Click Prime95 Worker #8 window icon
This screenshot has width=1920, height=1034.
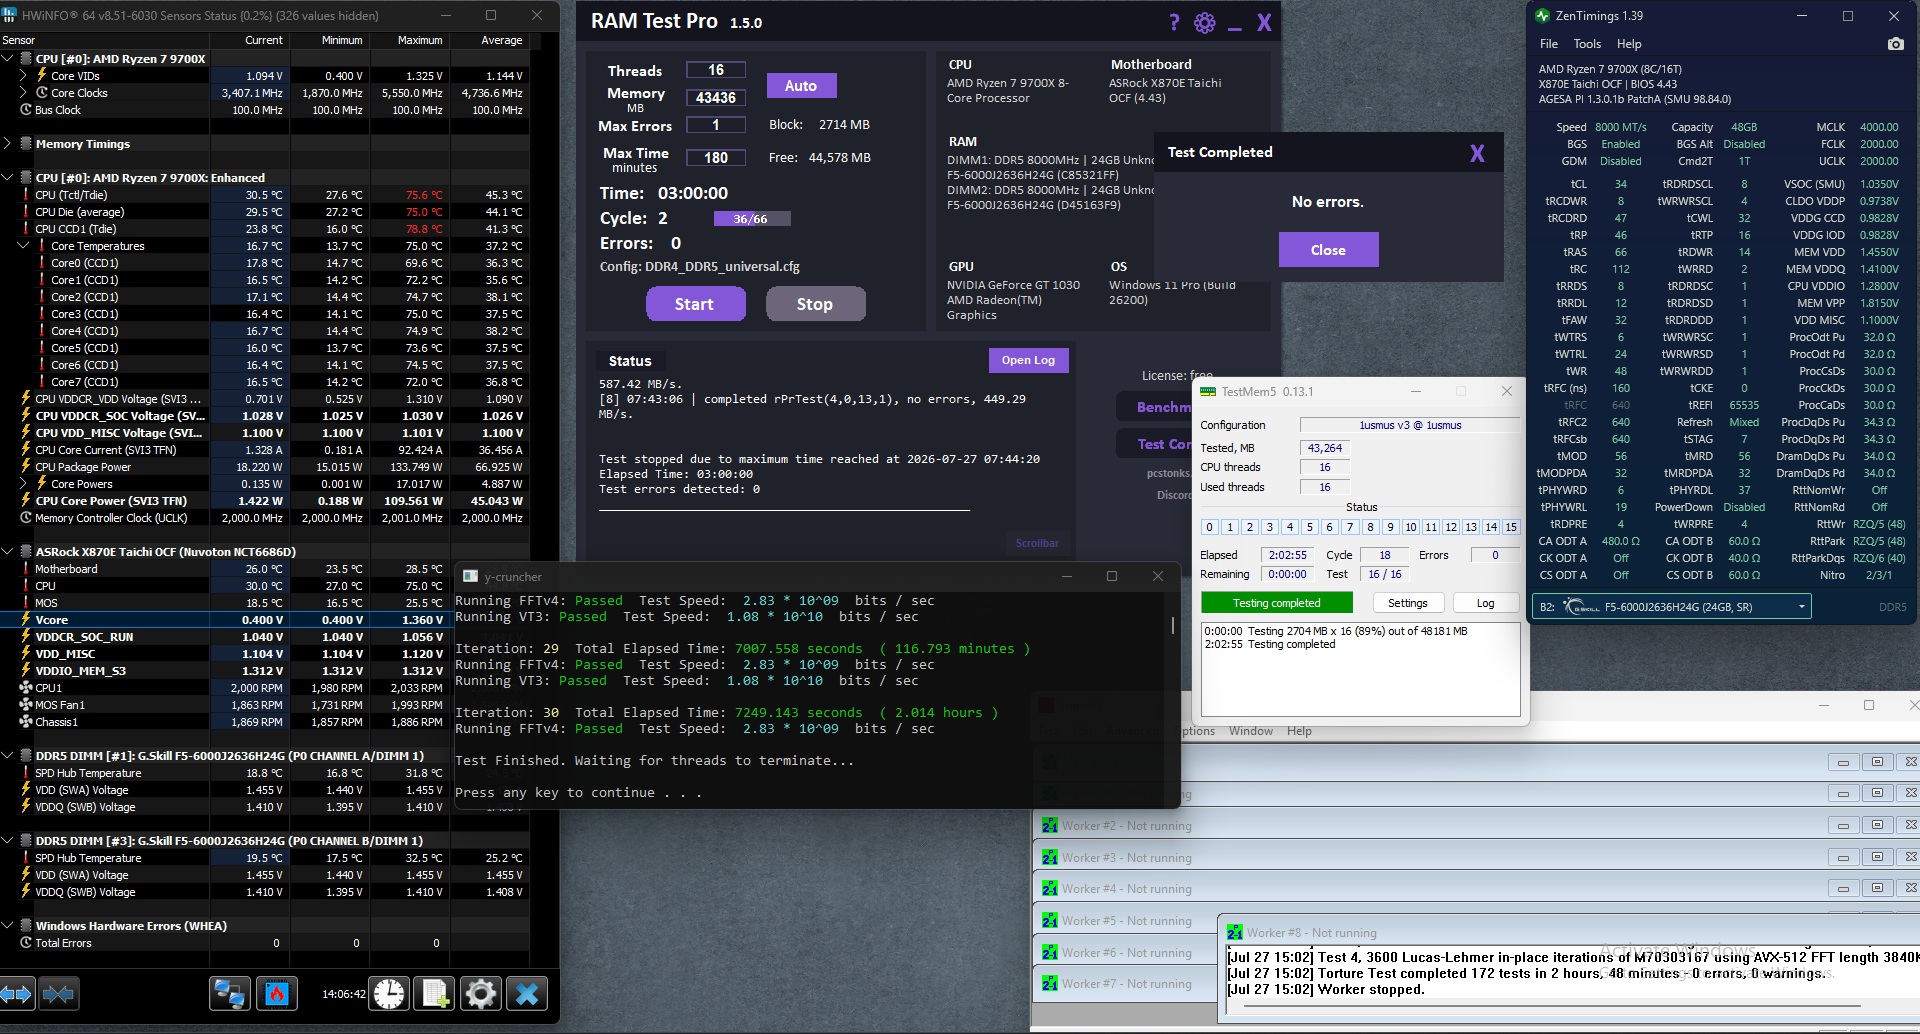1235,933
